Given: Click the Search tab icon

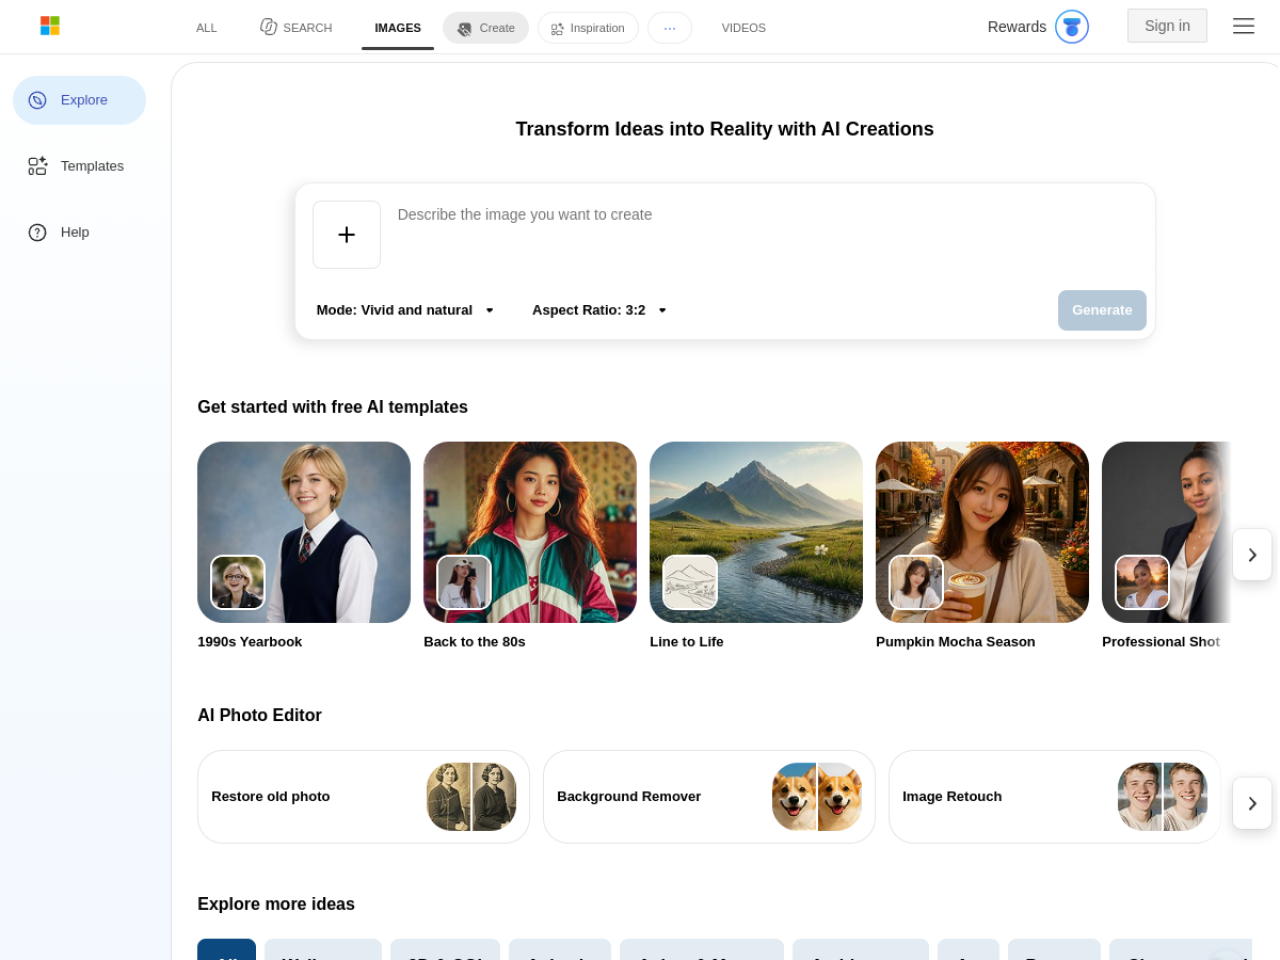Looking at the screenshot, I should [x=268, y=27].
